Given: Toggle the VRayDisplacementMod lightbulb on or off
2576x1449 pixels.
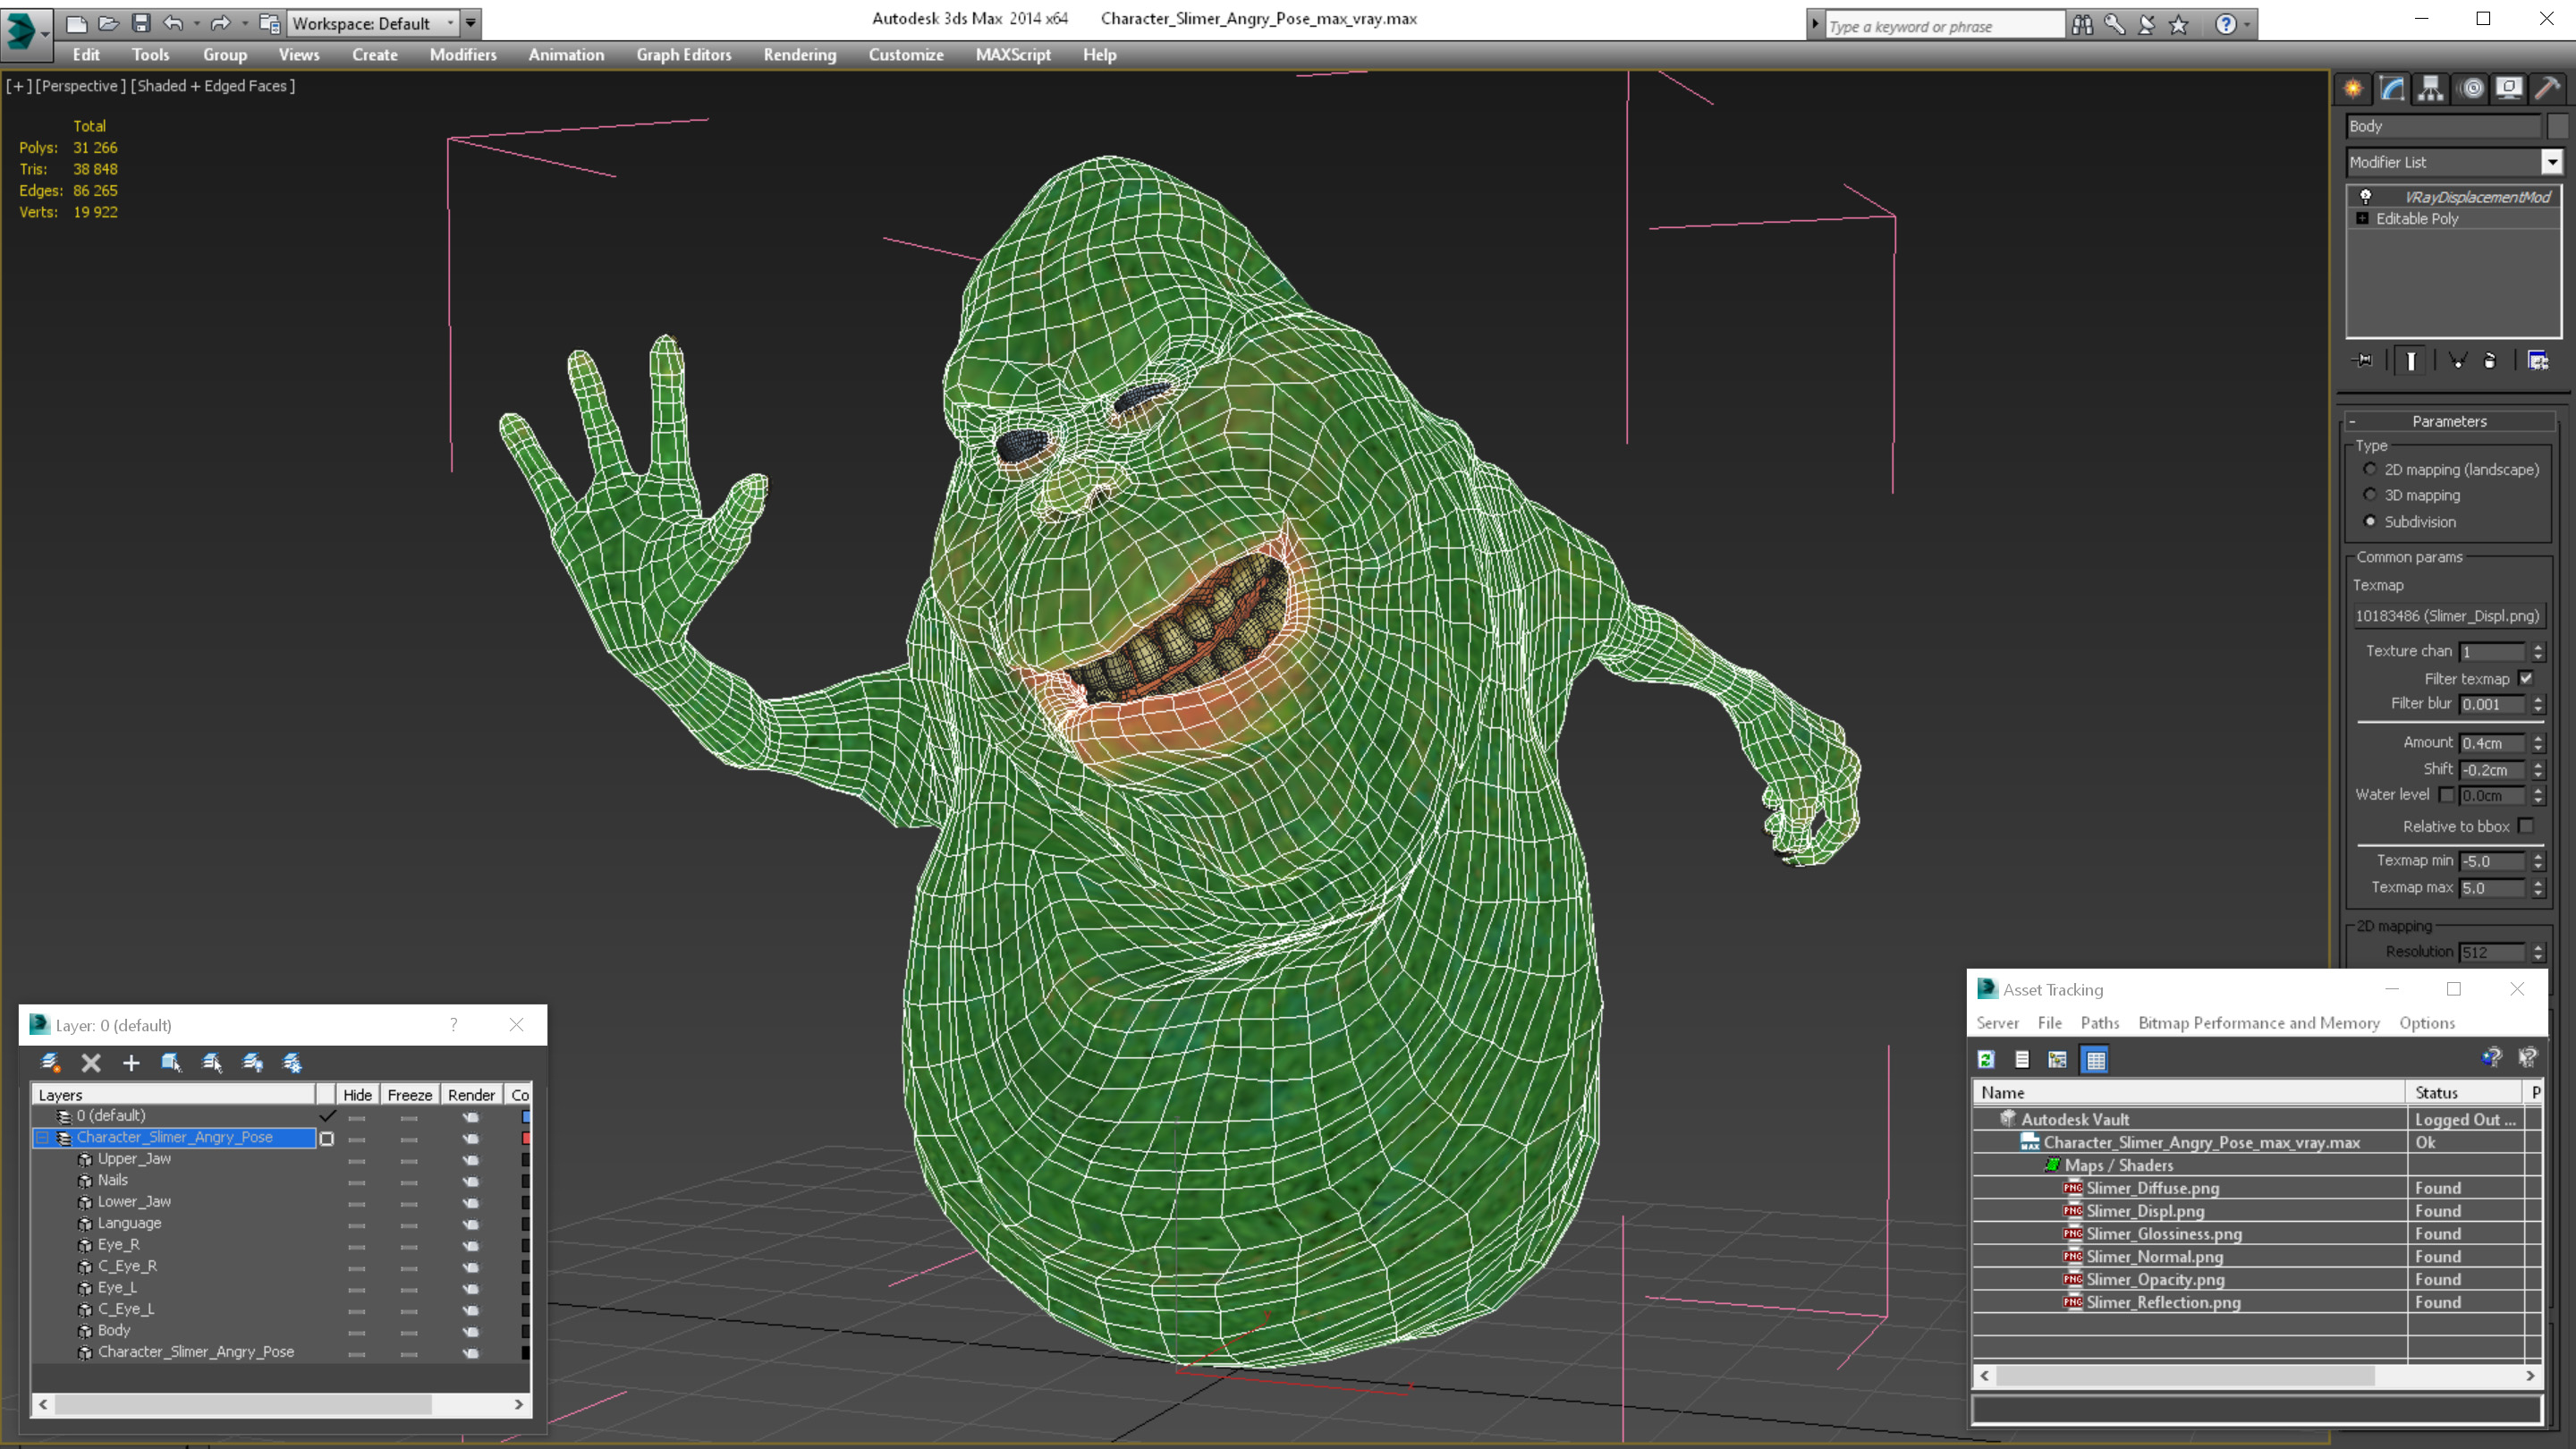Looking at the screenshot, I should [2366, 196].
